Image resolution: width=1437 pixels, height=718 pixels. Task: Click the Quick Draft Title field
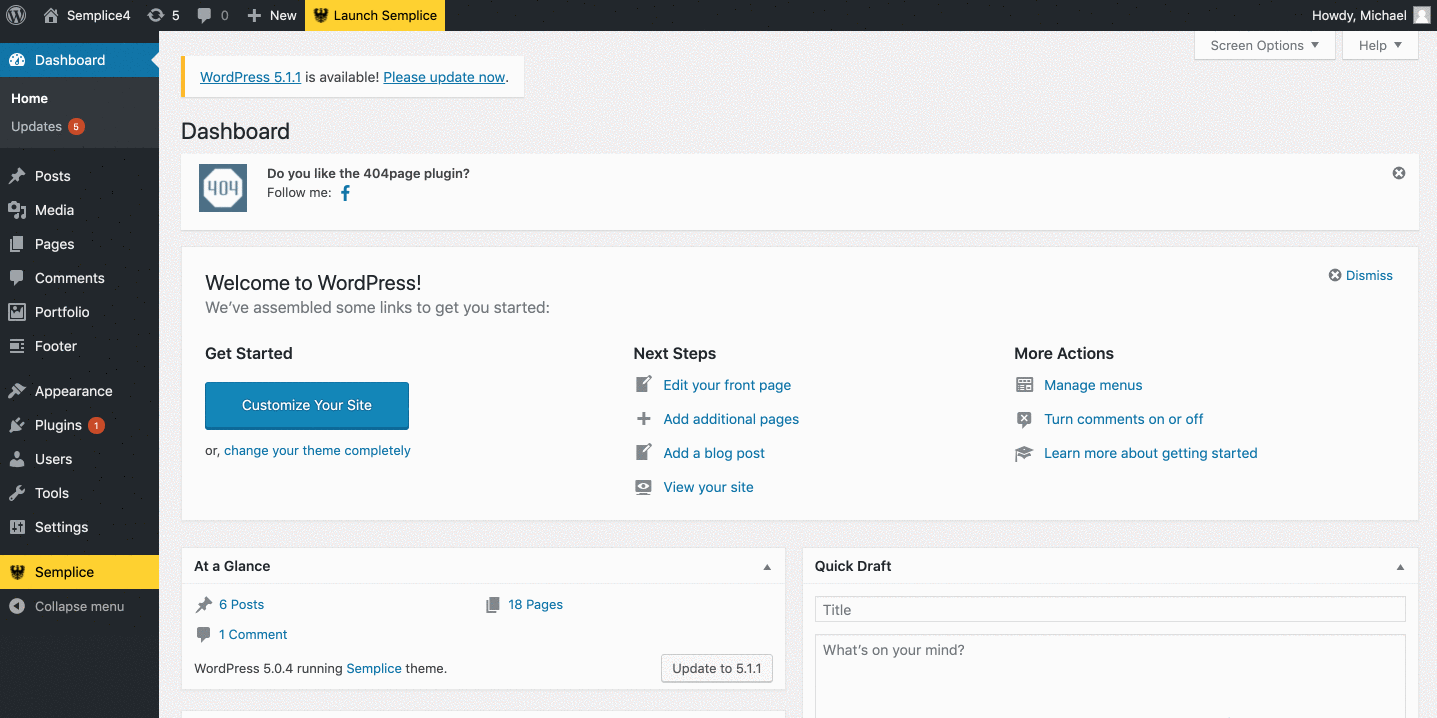tap(1110, 609)
